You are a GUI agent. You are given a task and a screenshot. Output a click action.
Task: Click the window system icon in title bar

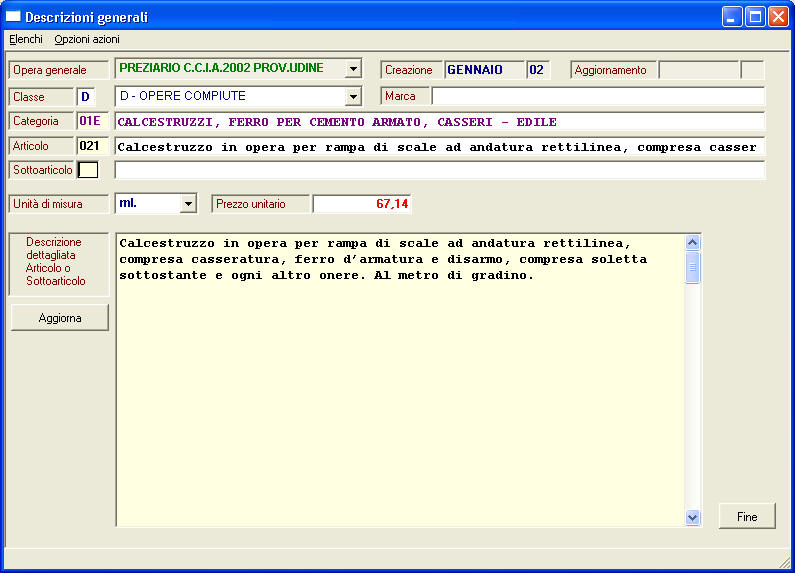click(13, 17)
